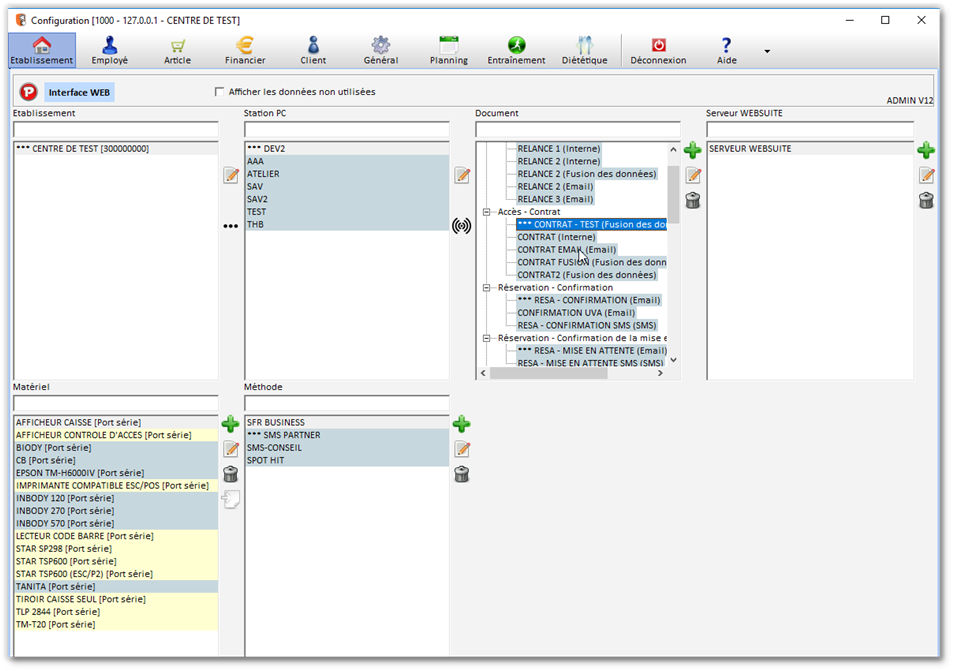
Task: Open the Financier menu
Action: (245, 50)
